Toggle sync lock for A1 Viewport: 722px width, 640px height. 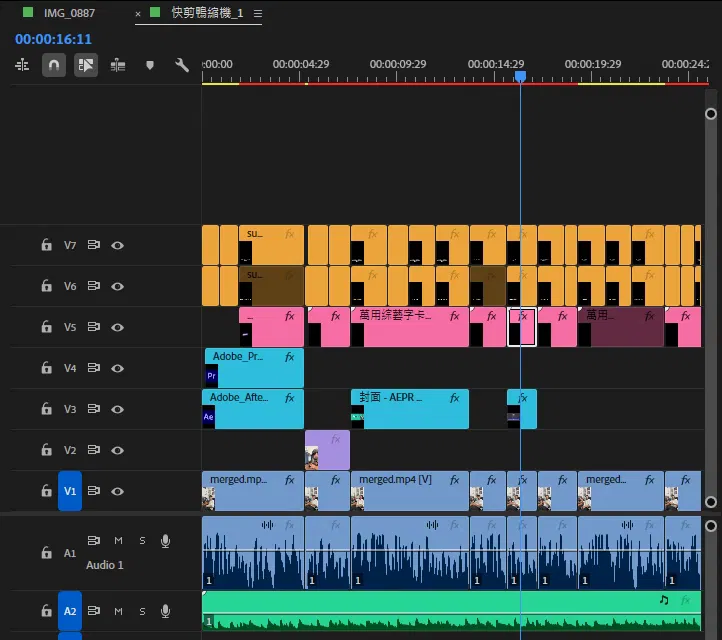pyautogui.click(x=94, y=540)
